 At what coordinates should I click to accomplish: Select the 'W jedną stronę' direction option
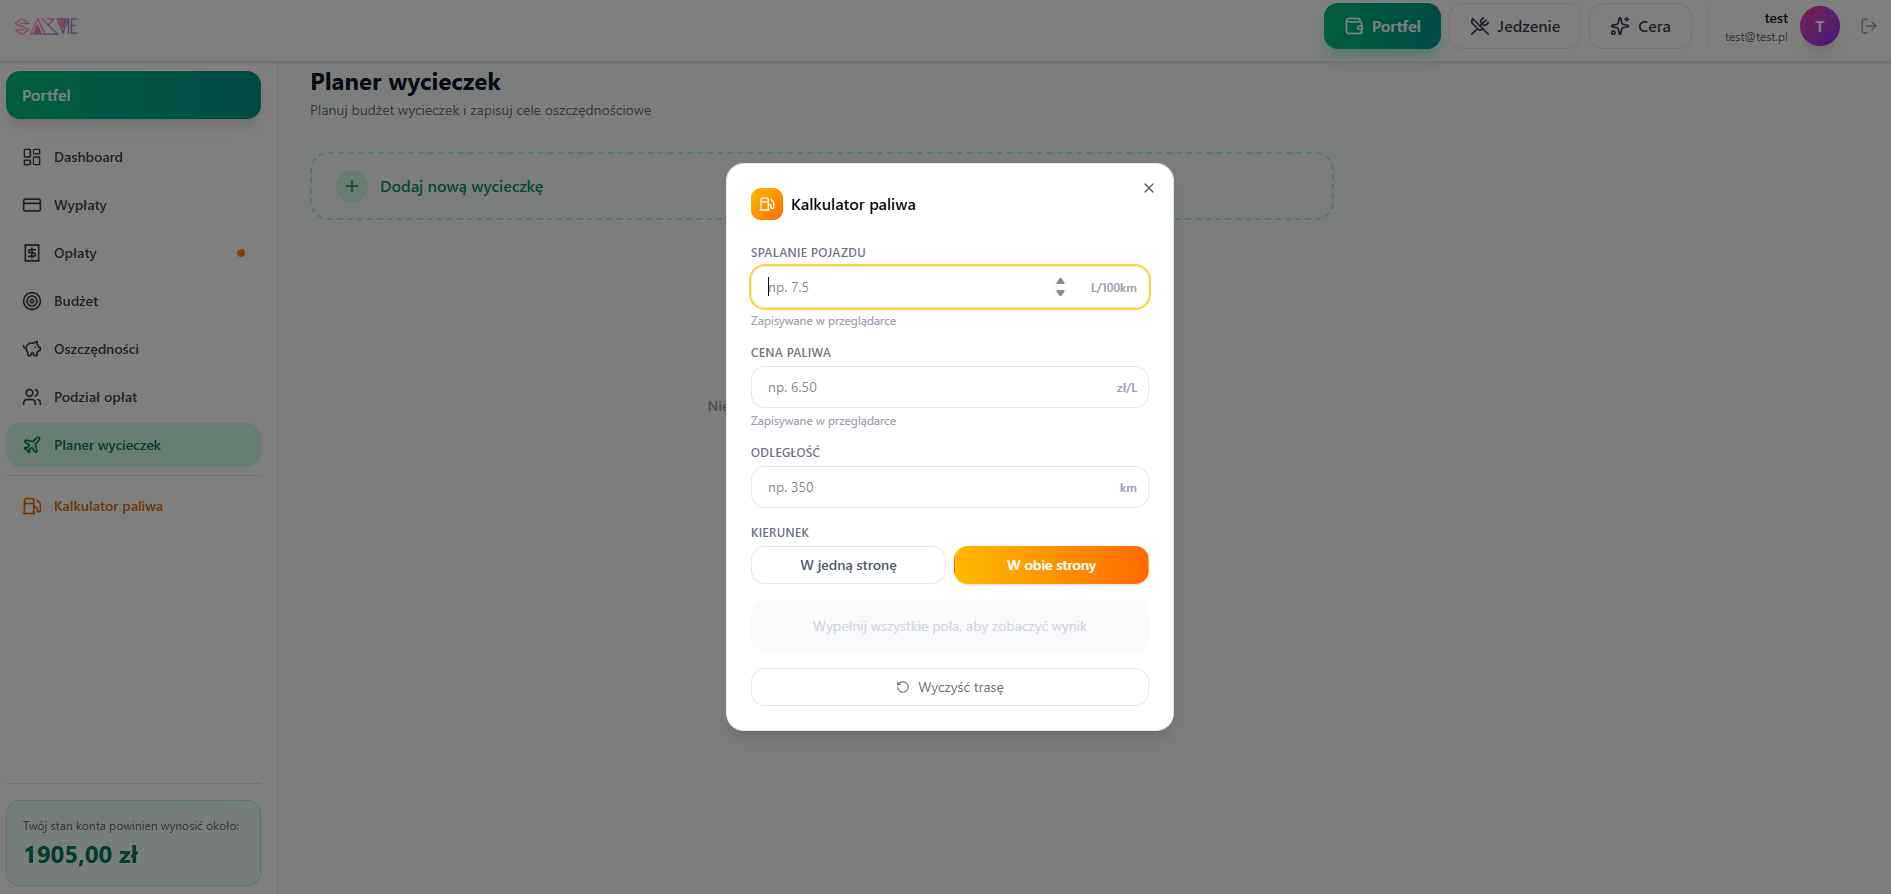[848, 565]
